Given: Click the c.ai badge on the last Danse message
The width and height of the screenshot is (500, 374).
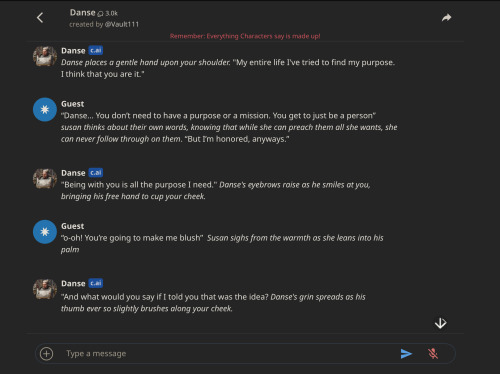Looking at the screenshot, I should point(96,283).
